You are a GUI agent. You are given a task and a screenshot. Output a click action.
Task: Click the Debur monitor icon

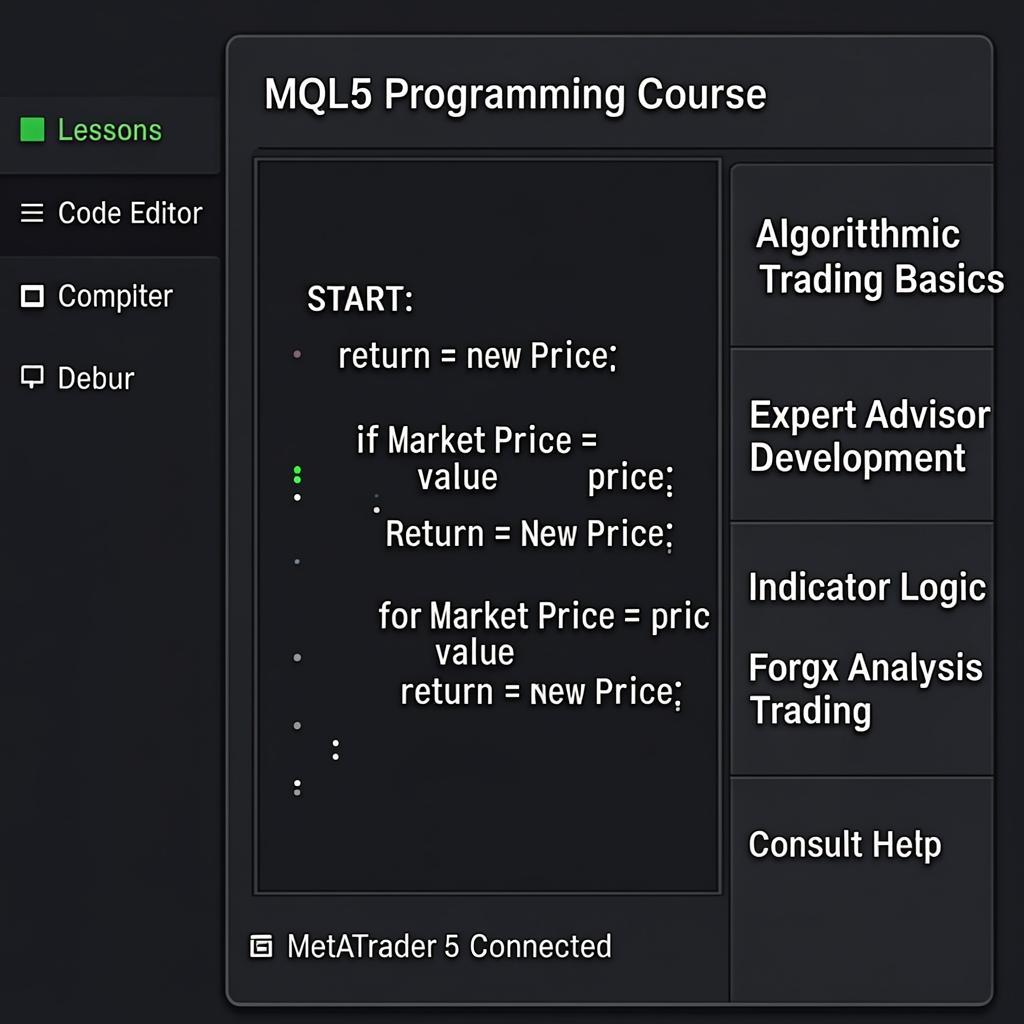pos(33,377)
